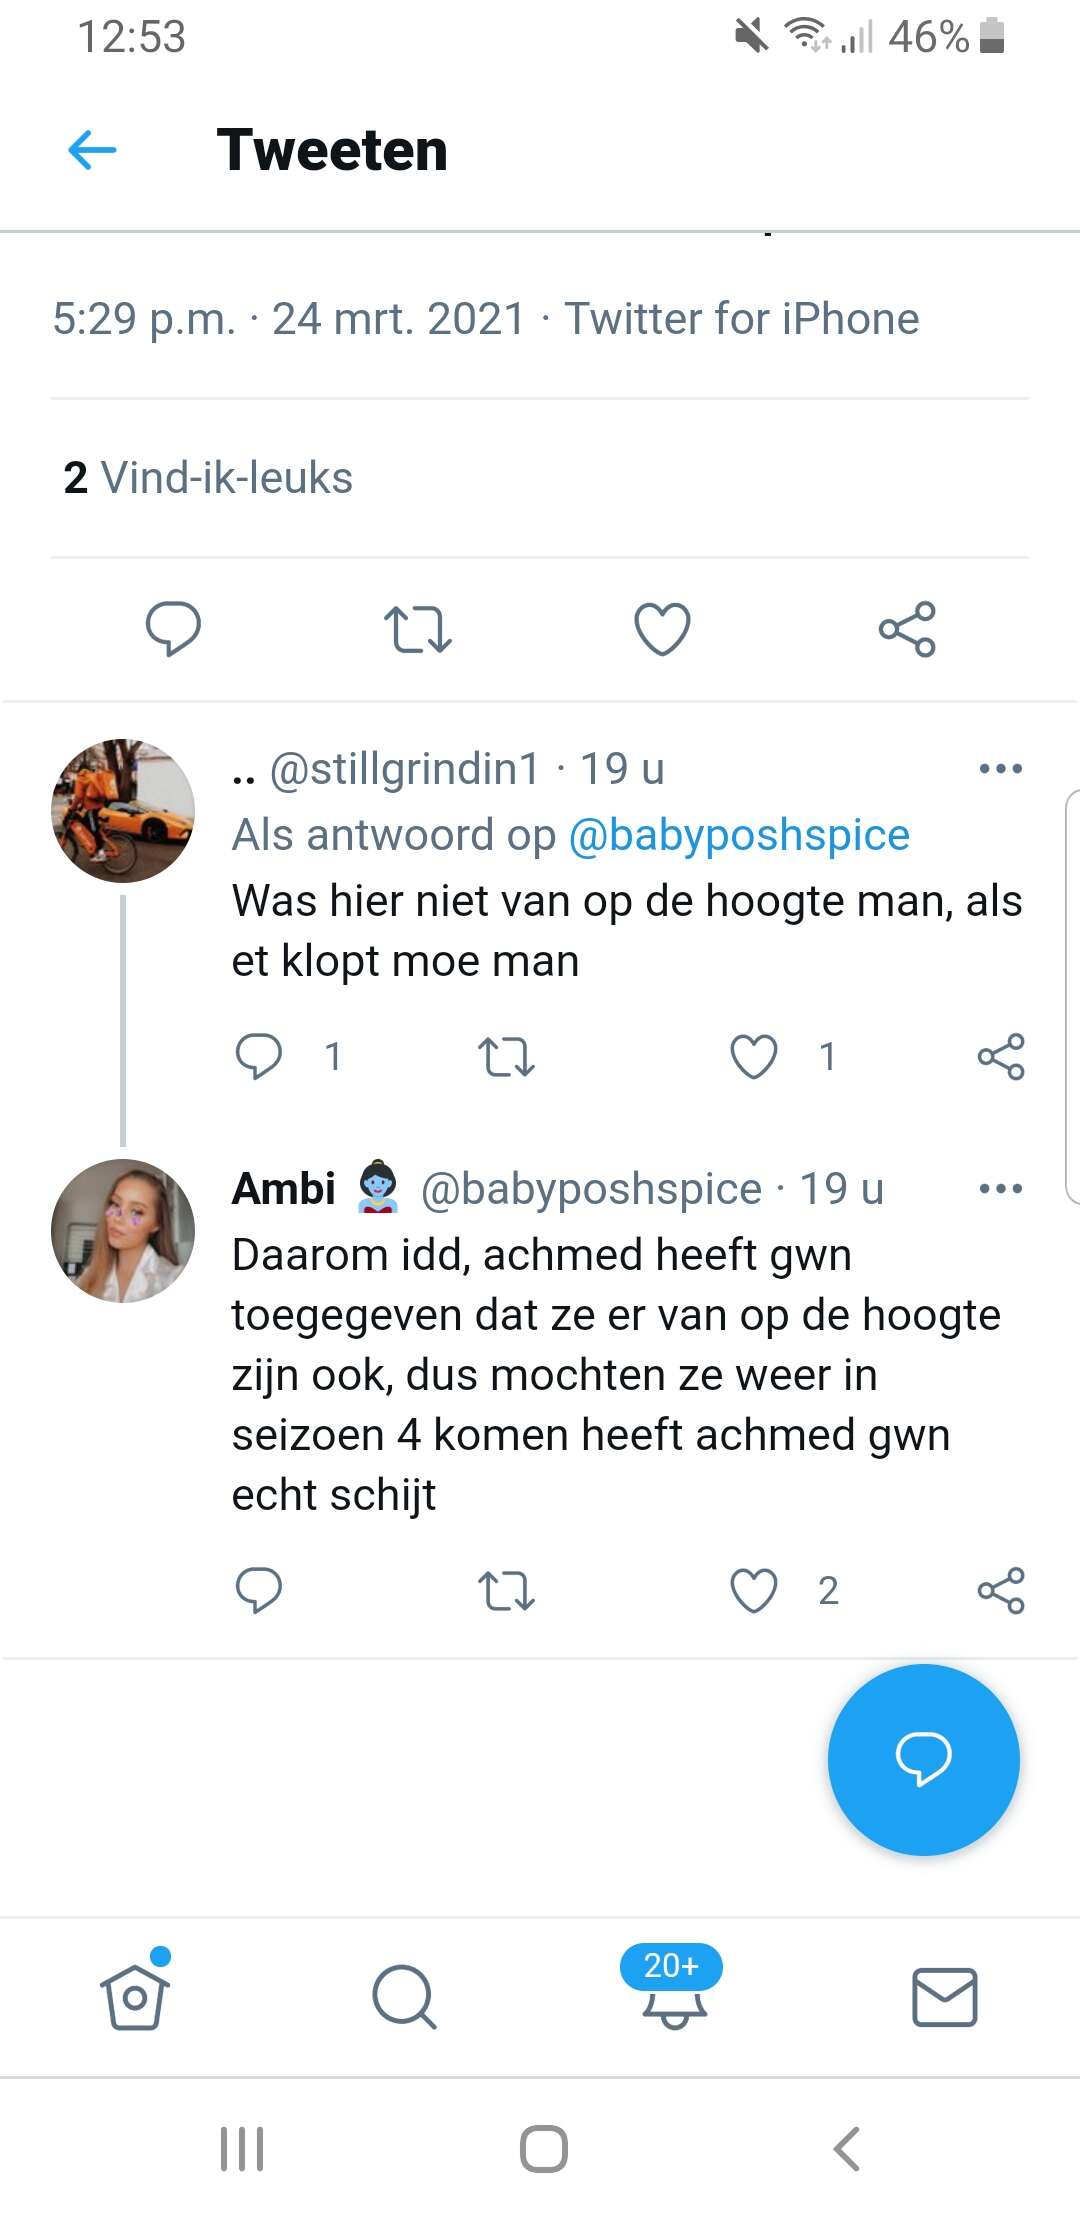Reply to the main tweet

tap(173, 629)
